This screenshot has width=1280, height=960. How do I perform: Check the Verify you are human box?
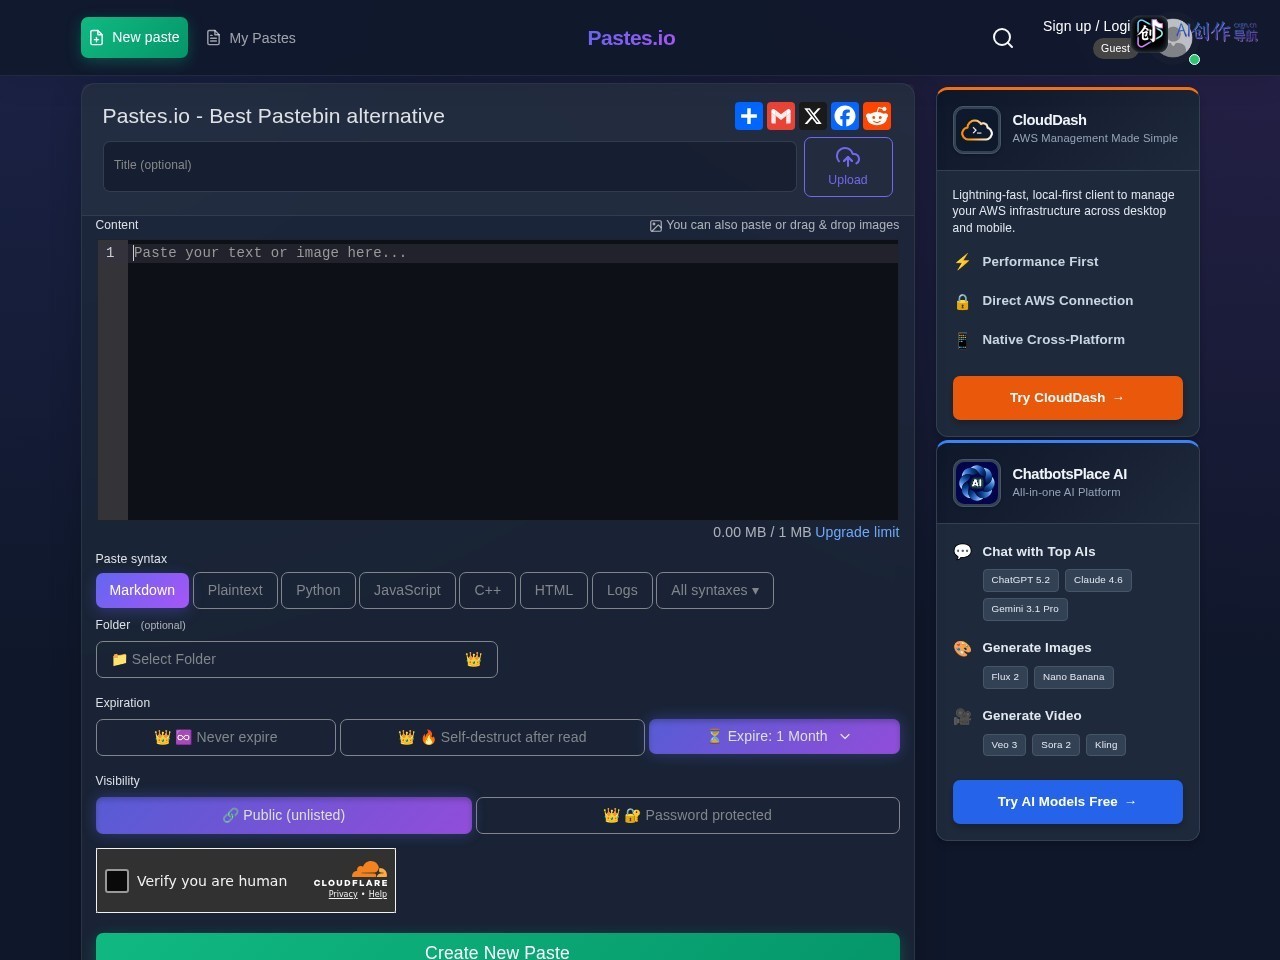click(117, 881)
